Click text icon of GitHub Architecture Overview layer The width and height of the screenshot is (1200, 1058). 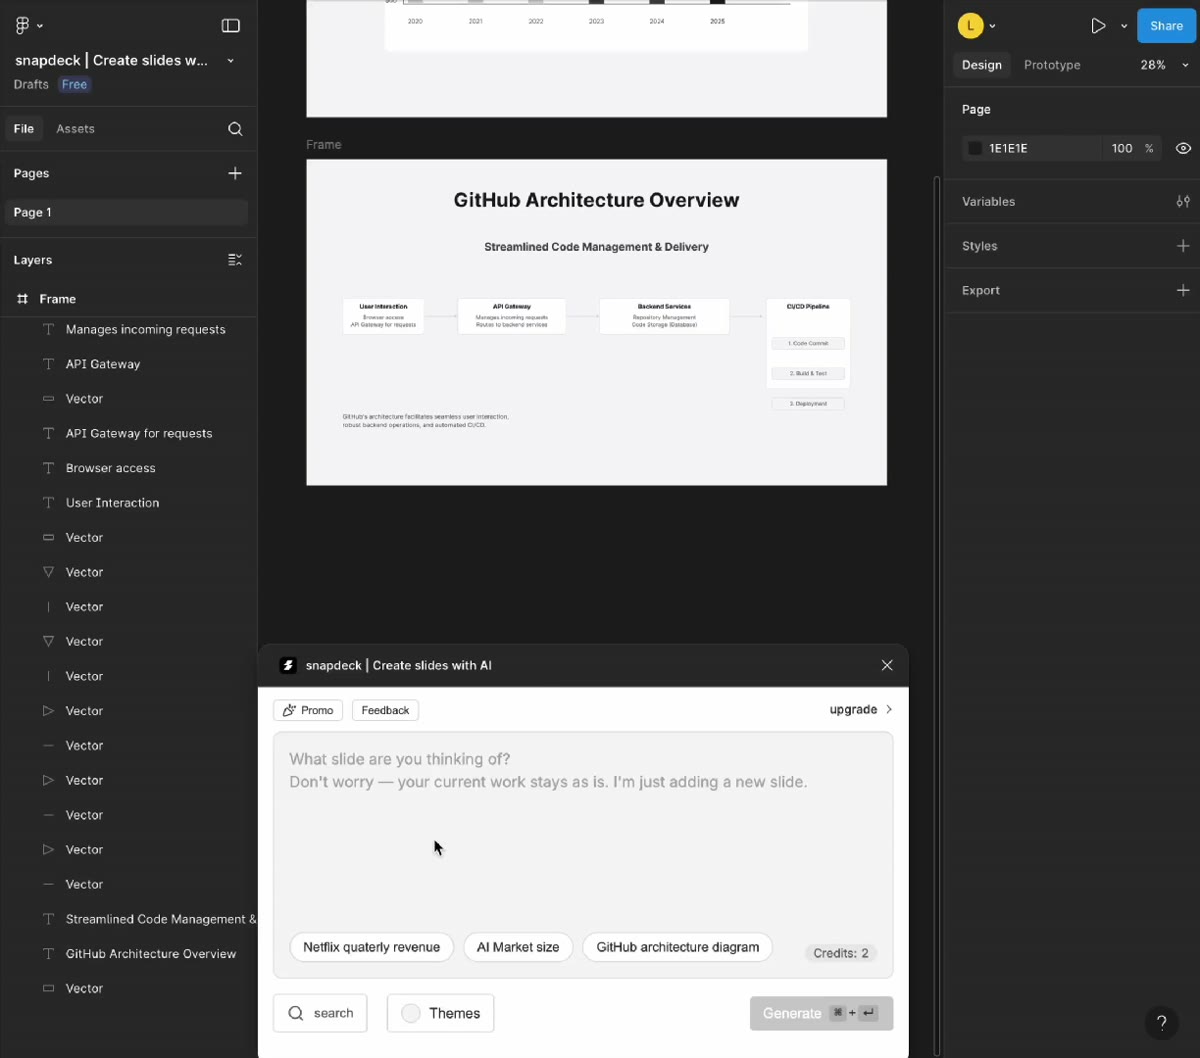[48, 954]
